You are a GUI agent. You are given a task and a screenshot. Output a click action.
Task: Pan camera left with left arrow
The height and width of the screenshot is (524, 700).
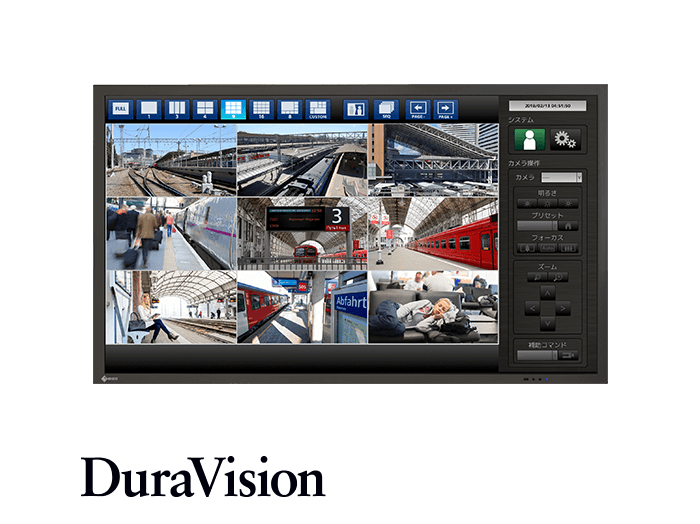click(532, 308)
